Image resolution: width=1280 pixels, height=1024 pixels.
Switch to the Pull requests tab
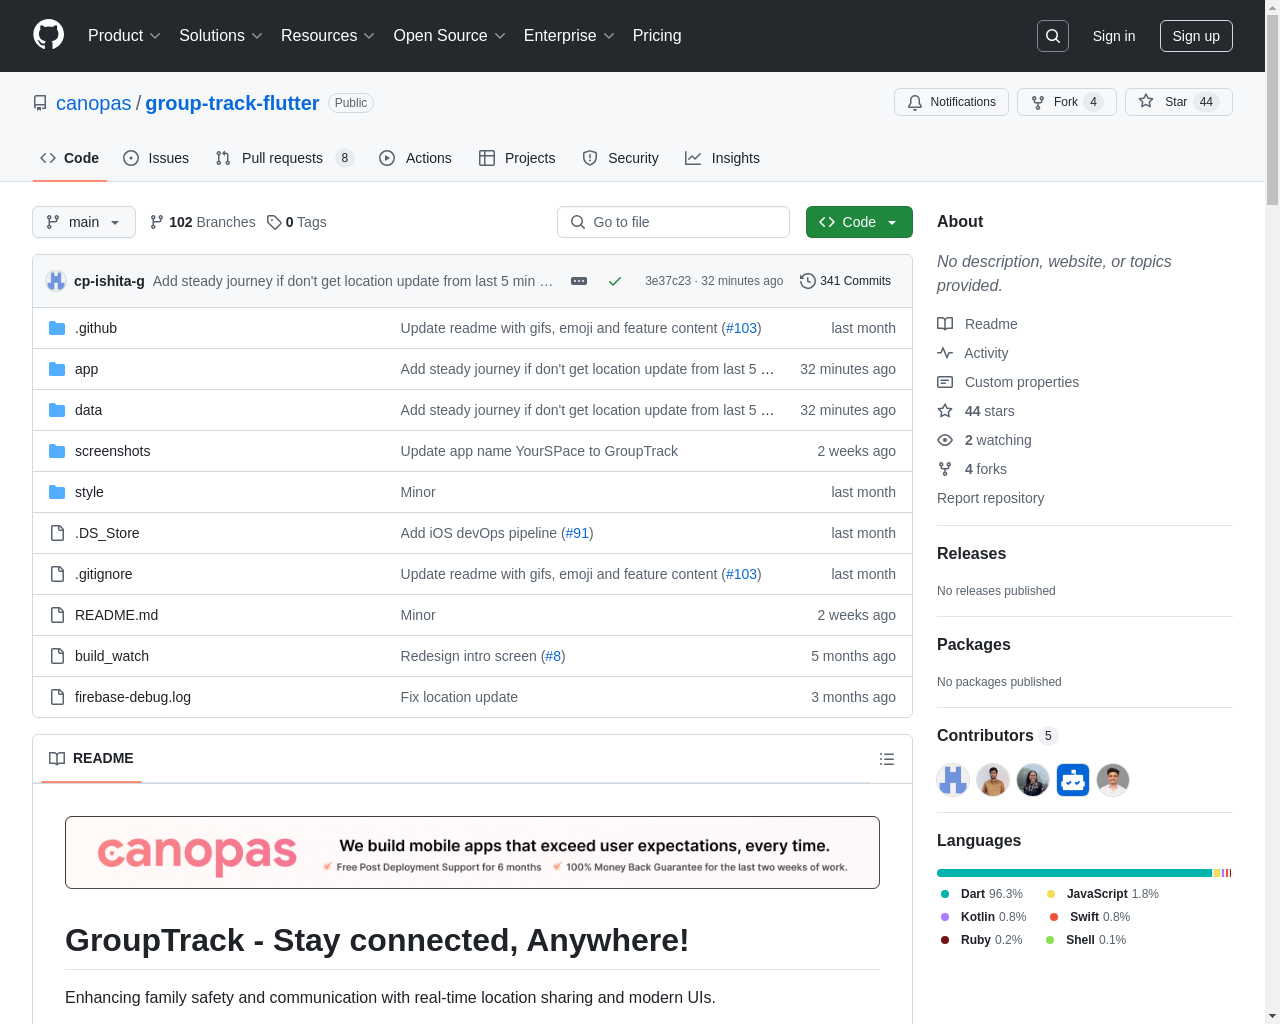pos(285,158)
